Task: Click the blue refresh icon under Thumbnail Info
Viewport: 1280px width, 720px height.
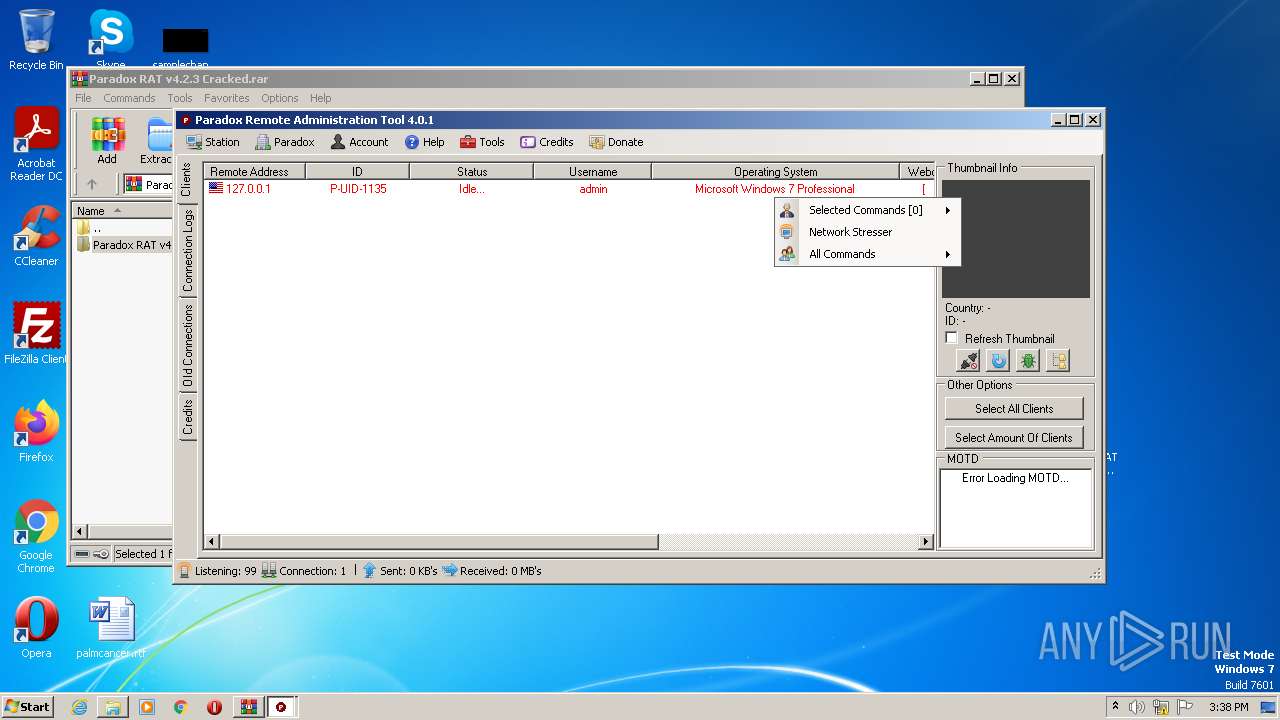Action: [998, 361]
